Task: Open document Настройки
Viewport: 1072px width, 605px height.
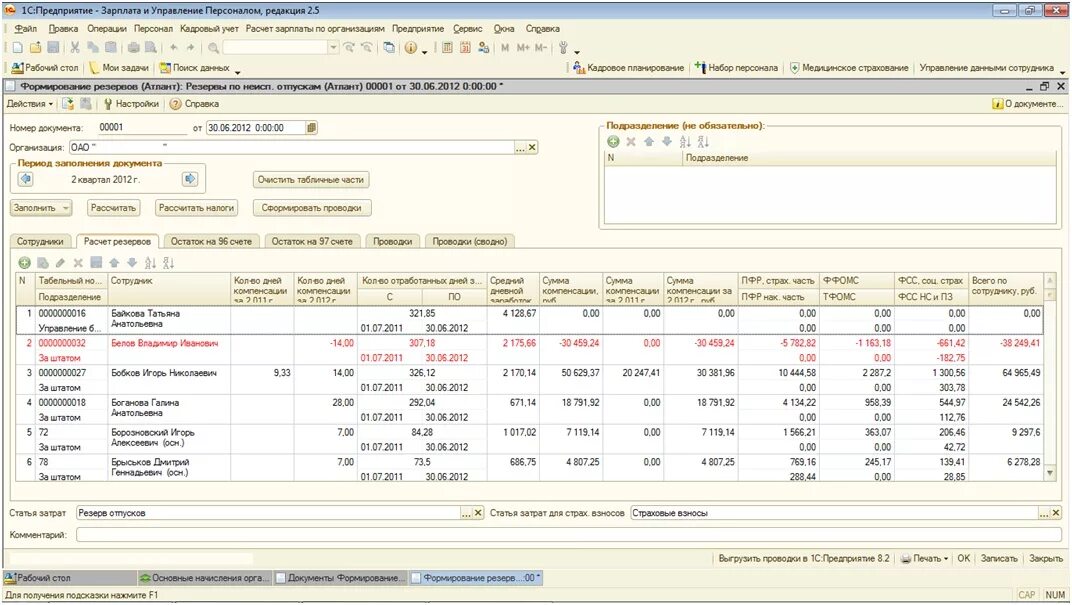Action: [131, 104]
